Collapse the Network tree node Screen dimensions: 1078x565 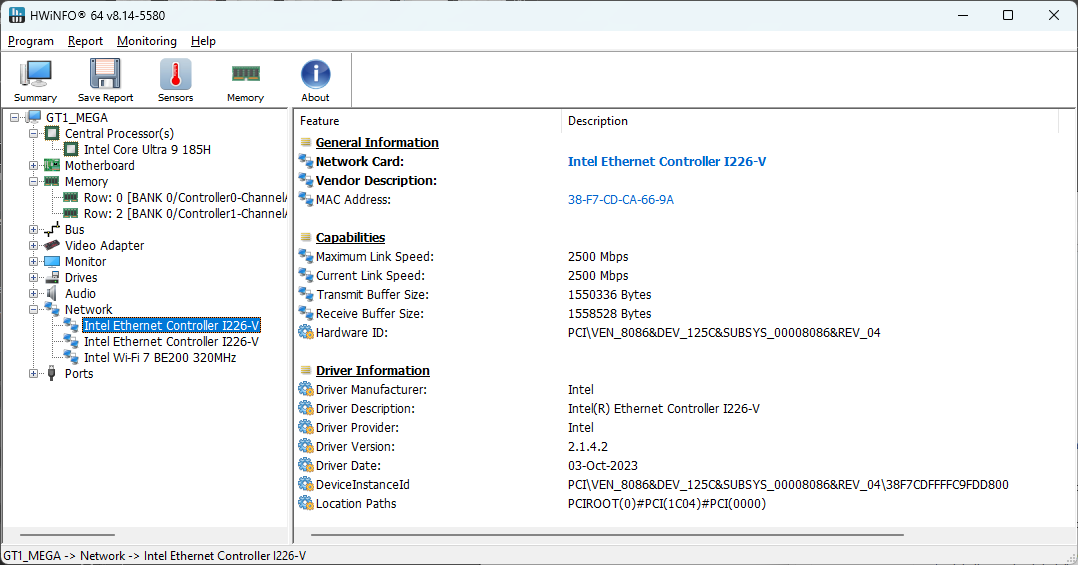[x=33, y=309]
